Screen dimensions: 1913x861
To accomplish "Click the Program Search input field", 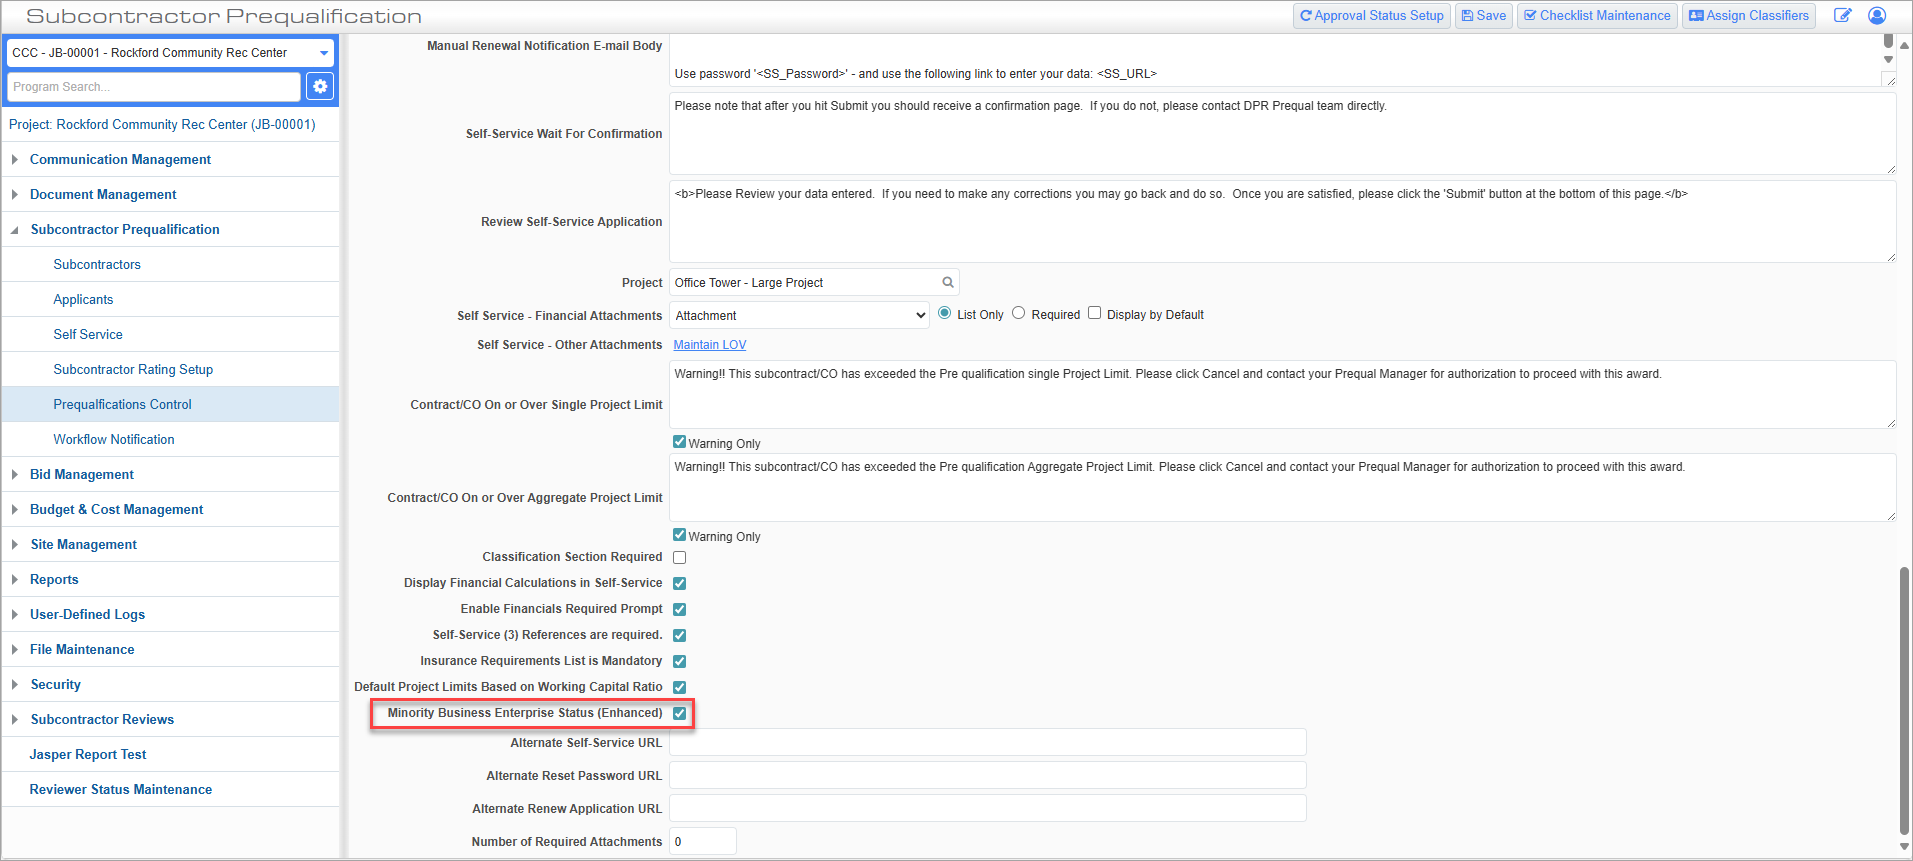I will [x=154, y=87].
